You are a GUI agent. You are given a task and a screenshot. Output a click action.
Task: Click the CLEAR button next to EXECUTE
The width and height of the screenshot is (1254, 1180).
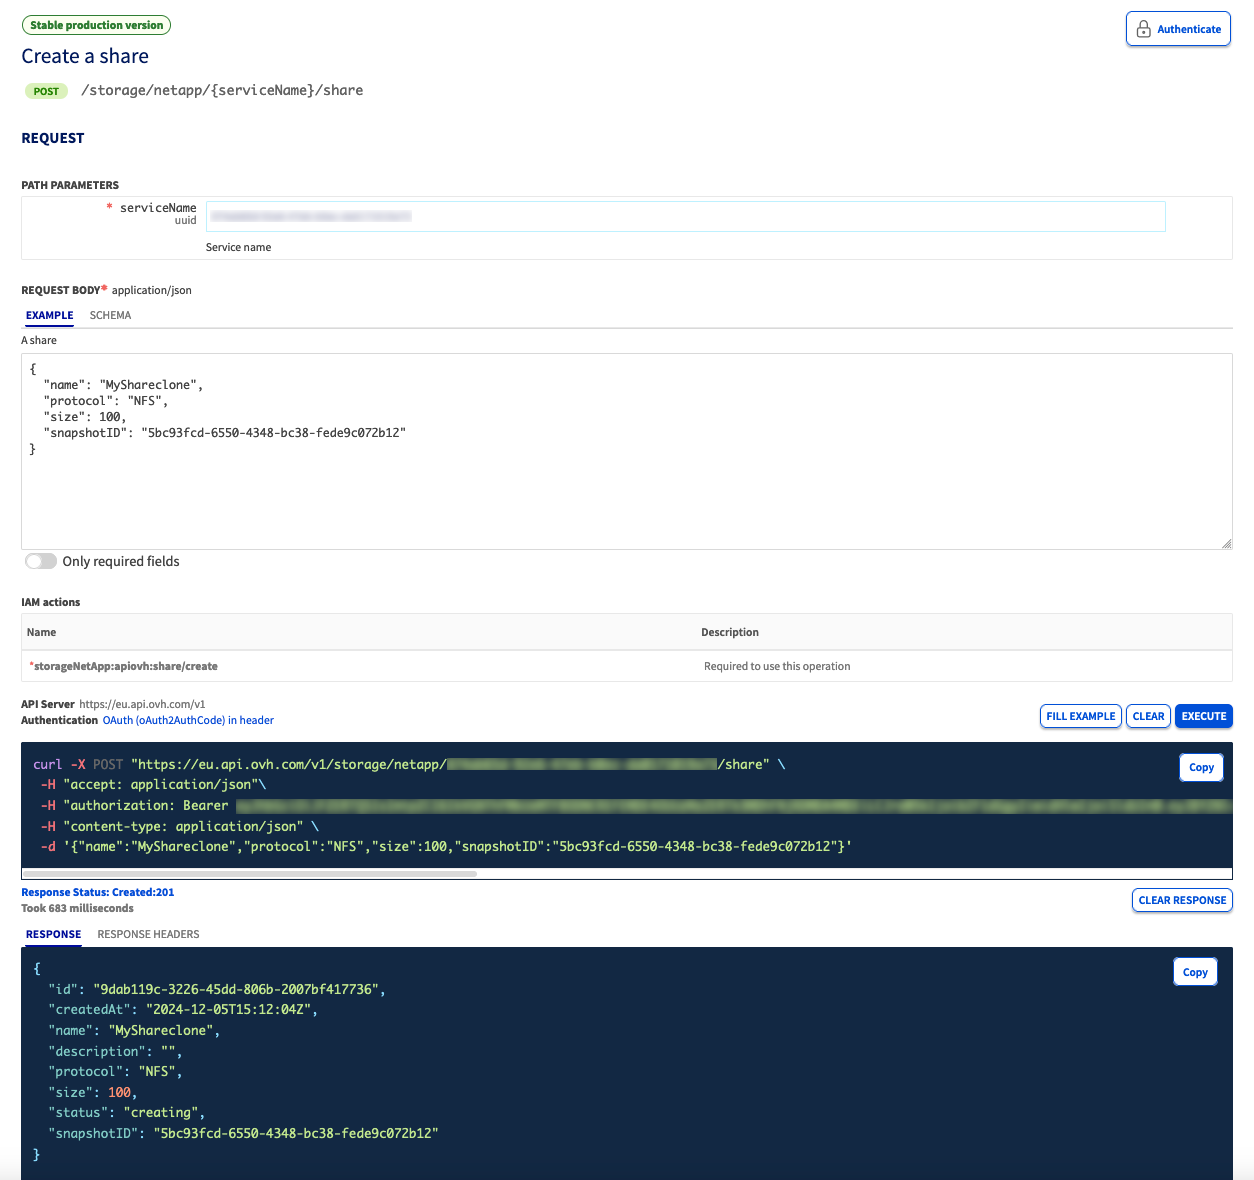coord(1148,716)
